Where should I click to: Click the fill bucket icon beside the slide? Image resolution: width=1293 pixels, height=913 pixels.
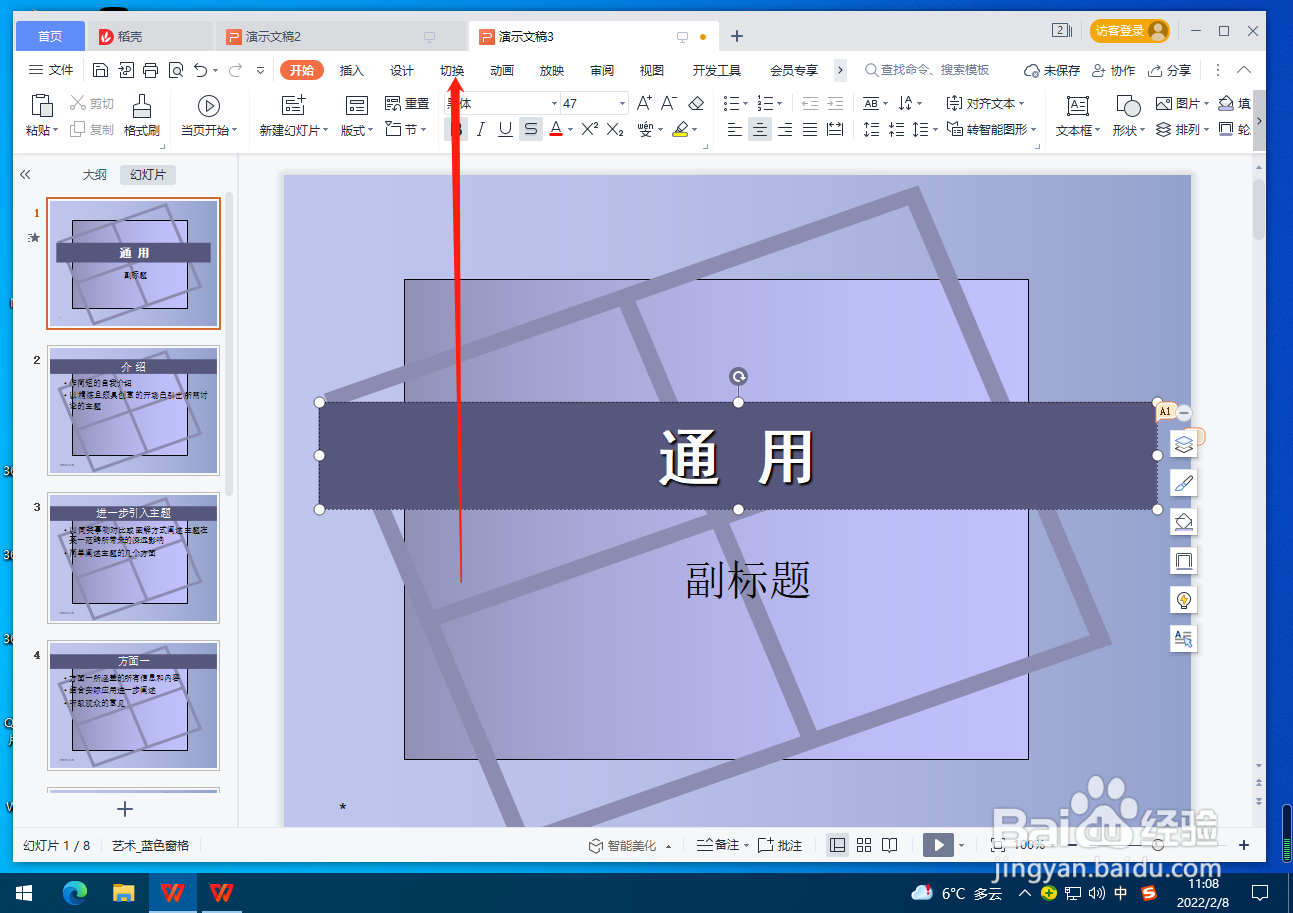[x=1184, y=522]
